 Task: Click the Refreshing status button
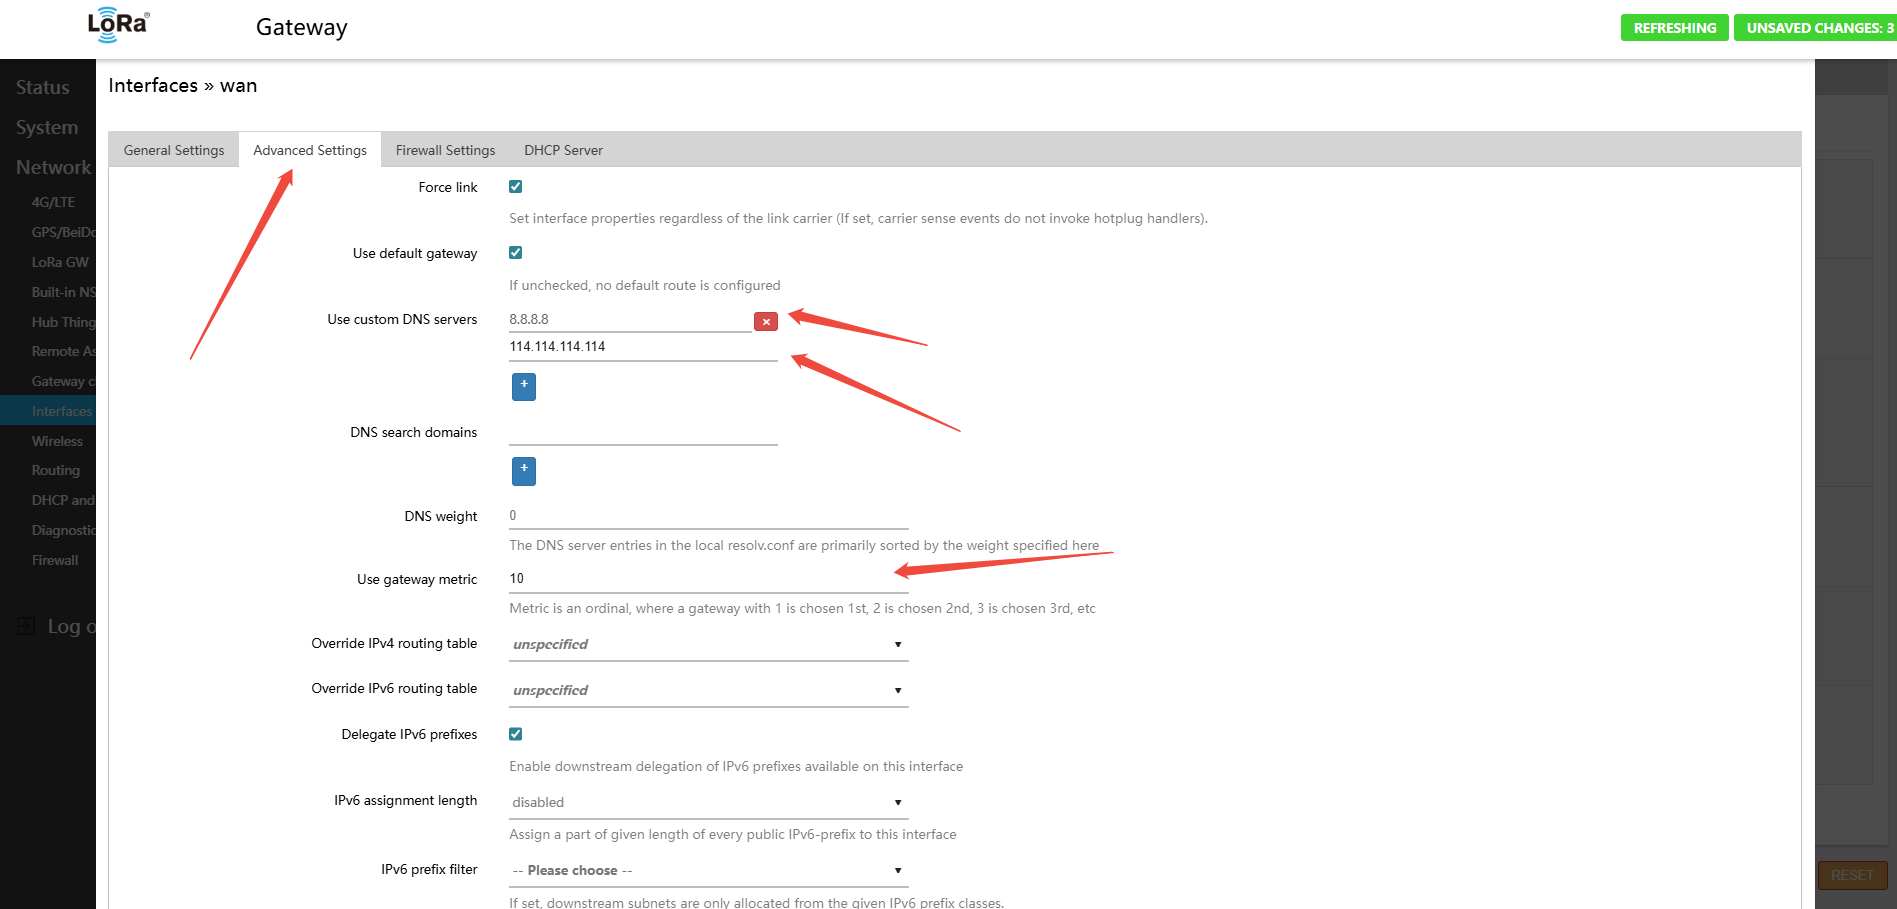coord(1674,28)
